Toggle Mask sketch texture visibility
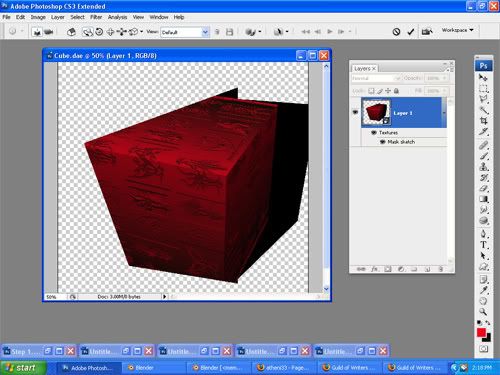500x375 pixels. (383, 142)
